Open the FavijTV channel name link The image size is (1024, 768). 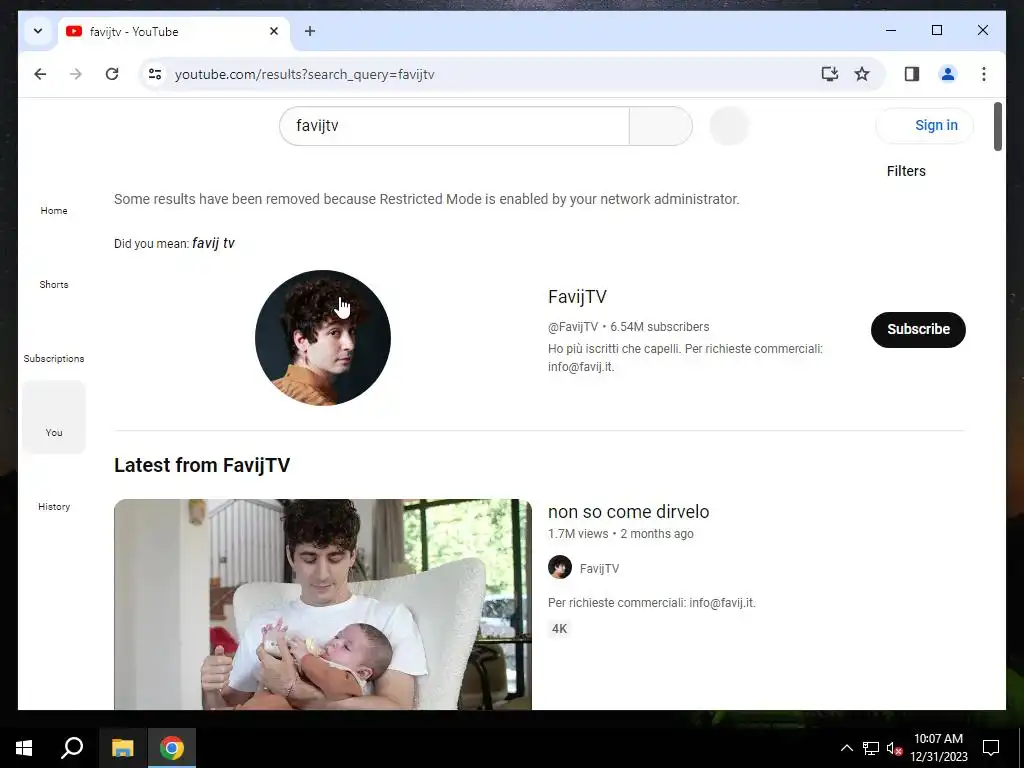[x=577, y=297]
